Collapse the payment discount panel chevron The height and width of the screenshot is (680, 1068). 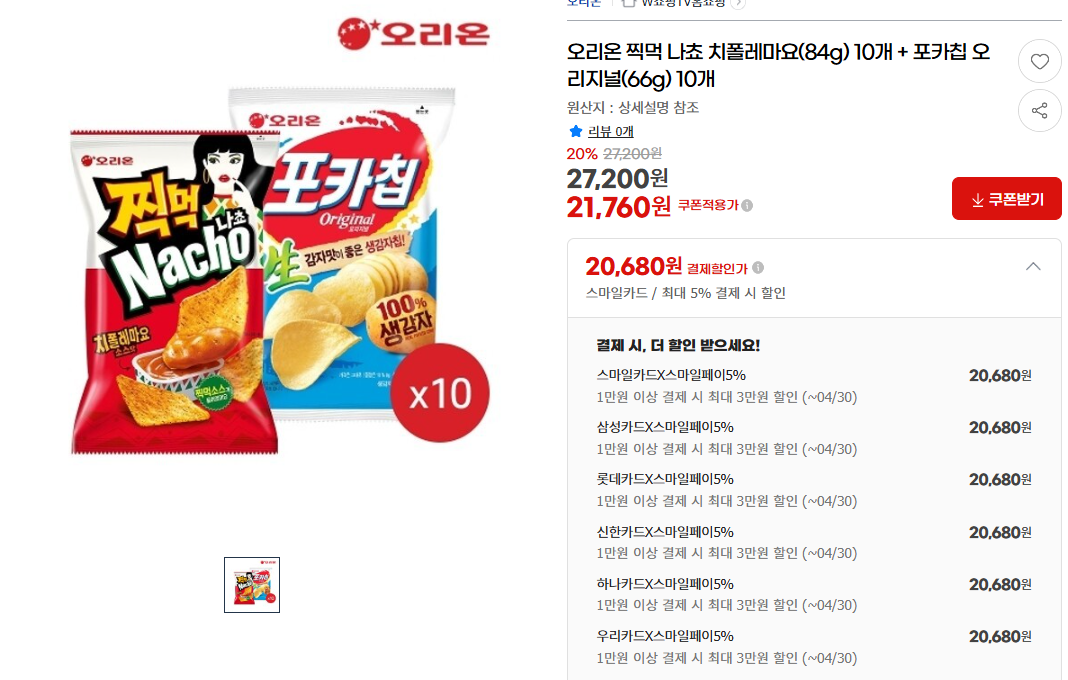click(x=1033, y=266)
